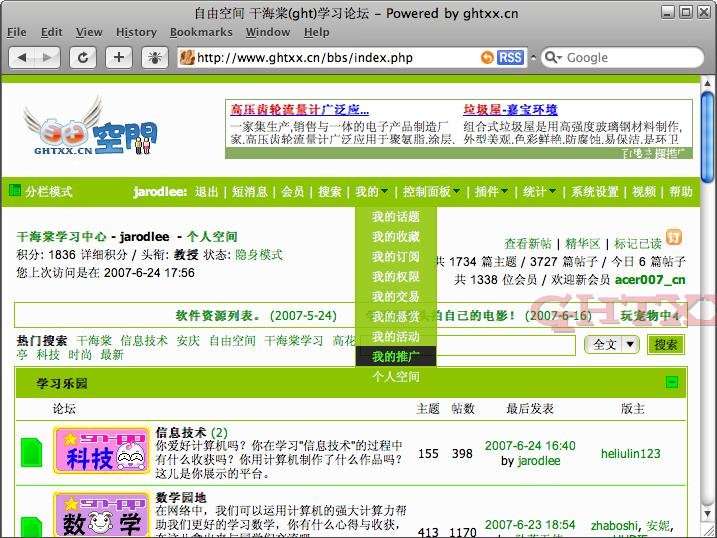Open the Bookmarks menu in menu bar
717x538 pixels.
click(201, 32)
